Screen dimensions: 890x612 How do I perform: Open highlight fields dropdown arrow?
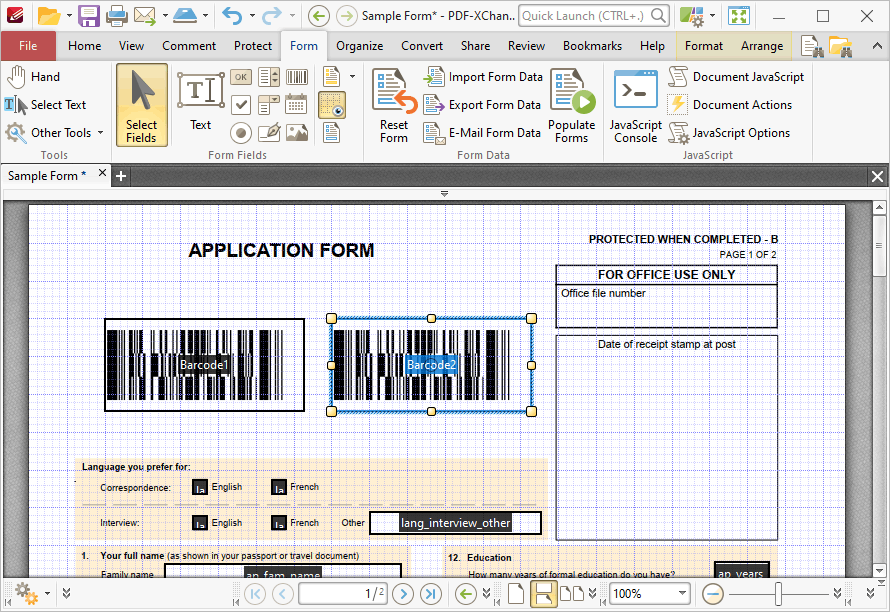pyautogui.click(x=352, y=77)
